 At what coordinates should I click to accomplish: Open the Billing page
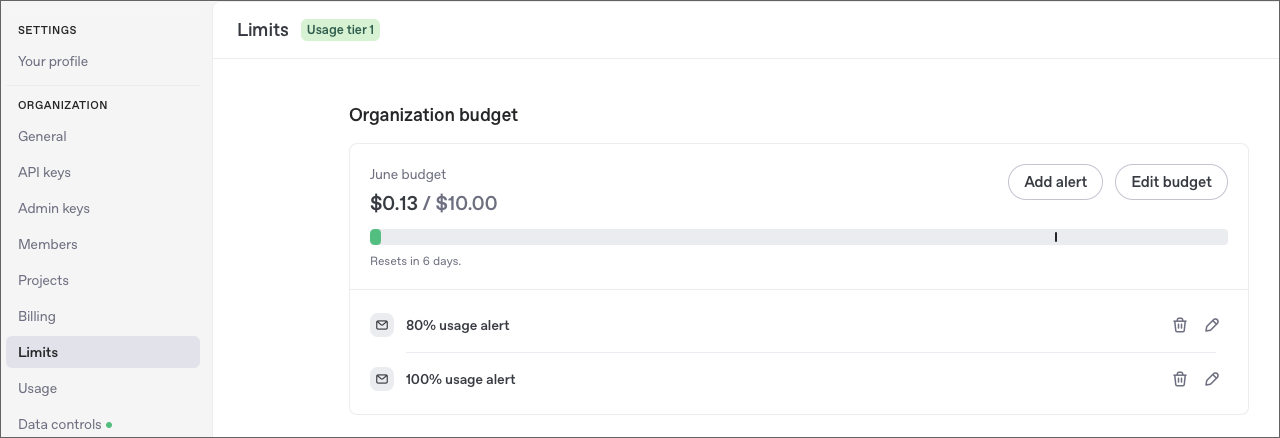(37, 316)
